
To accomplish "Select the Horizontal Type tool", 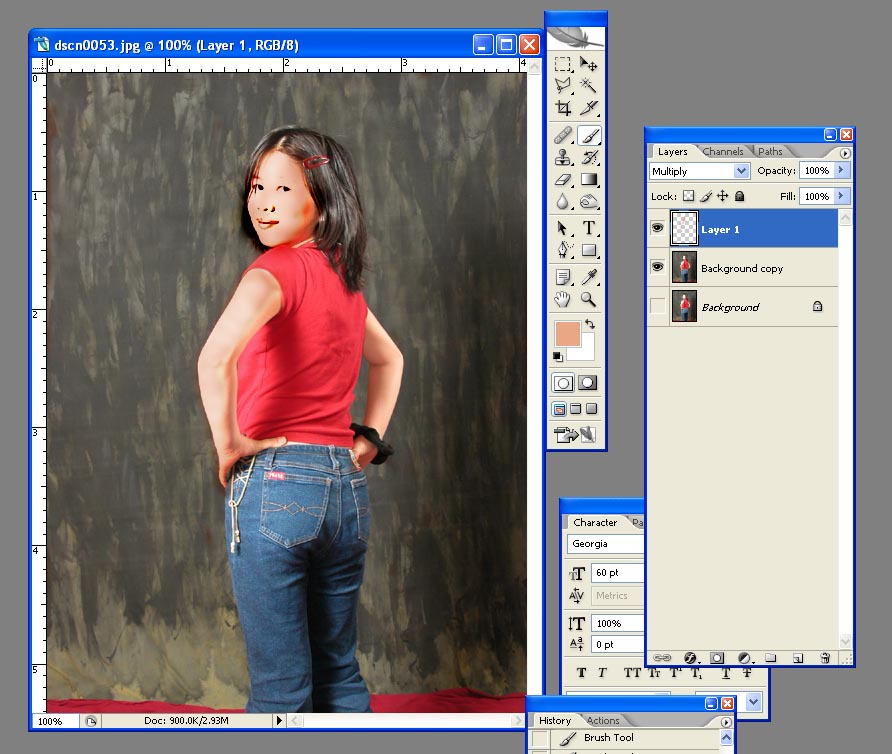I will (589, 228).
